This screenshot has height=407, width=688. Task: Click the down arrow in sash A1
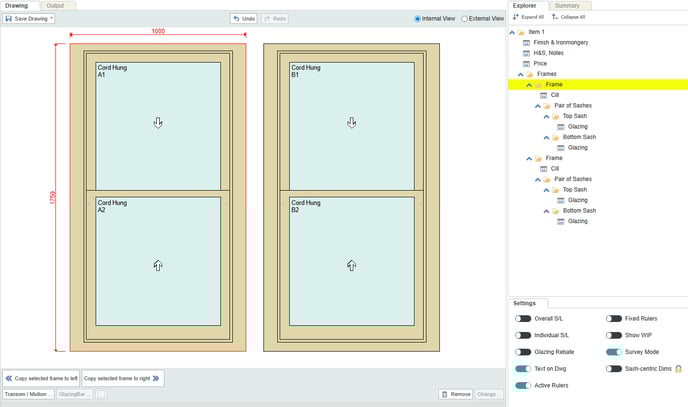(x=158, y=122)
